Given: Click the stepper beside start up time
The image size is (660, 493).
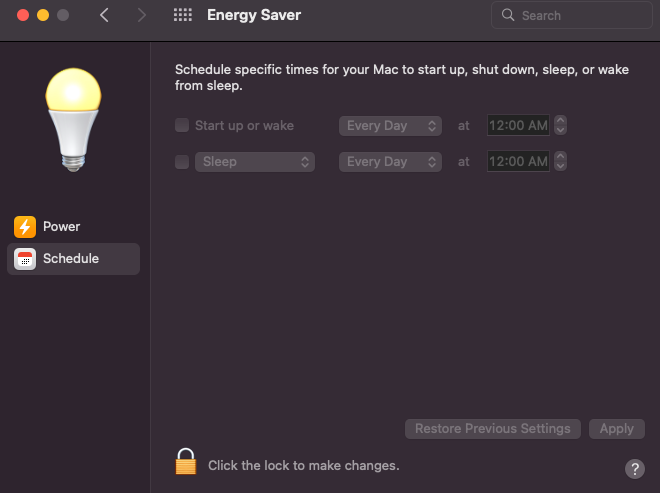Looking at the screenshot, I should [560, 126].
